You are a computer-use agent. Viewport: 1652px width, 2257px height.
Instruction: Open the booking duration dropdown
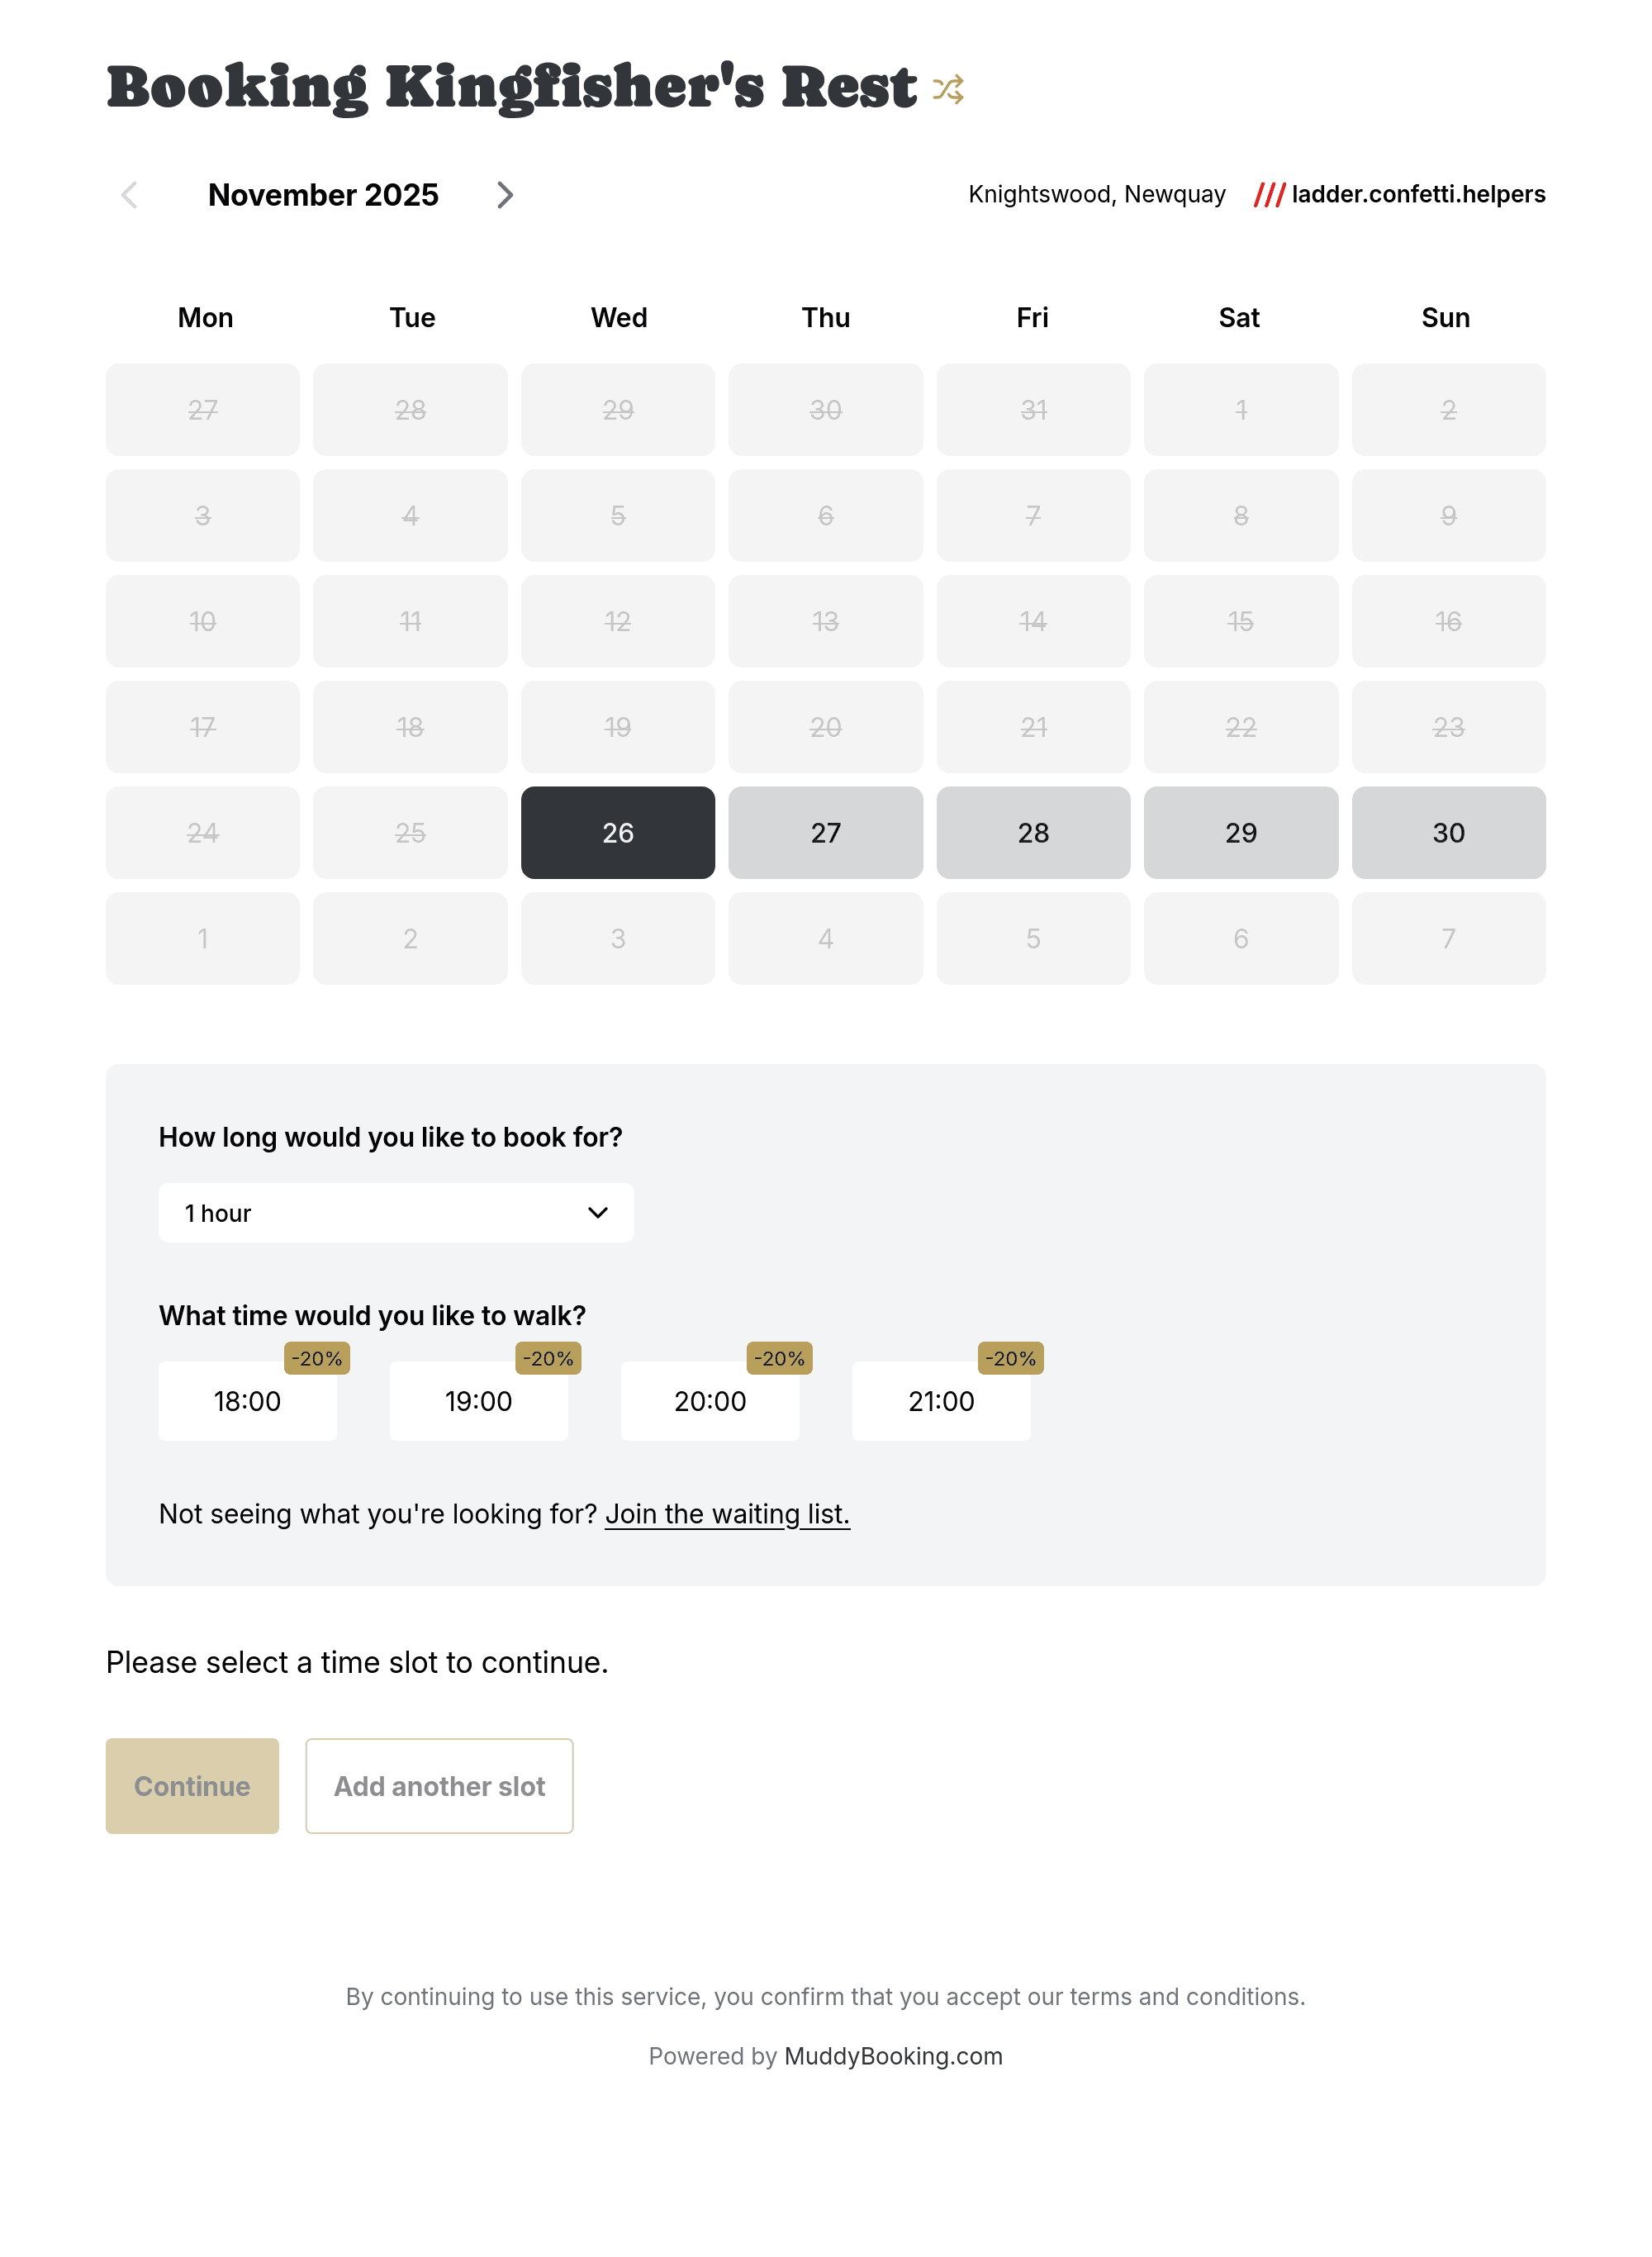[x=396, y=1212]
